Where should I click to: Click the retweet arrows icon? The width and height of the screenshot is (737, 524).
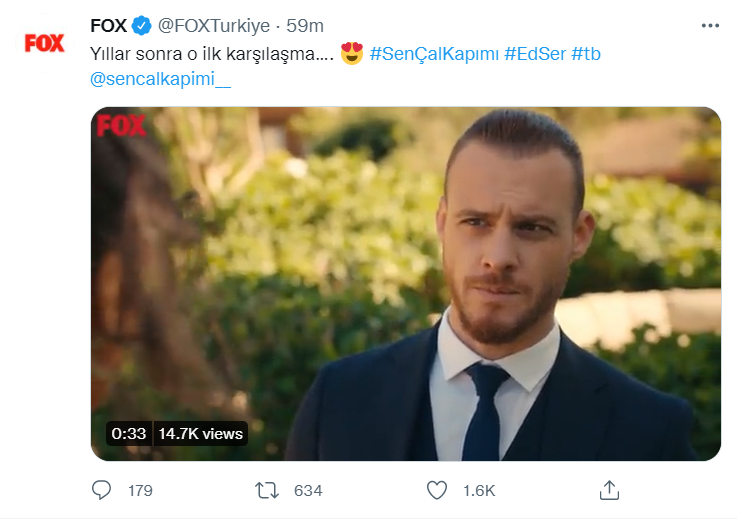[268, 490]
